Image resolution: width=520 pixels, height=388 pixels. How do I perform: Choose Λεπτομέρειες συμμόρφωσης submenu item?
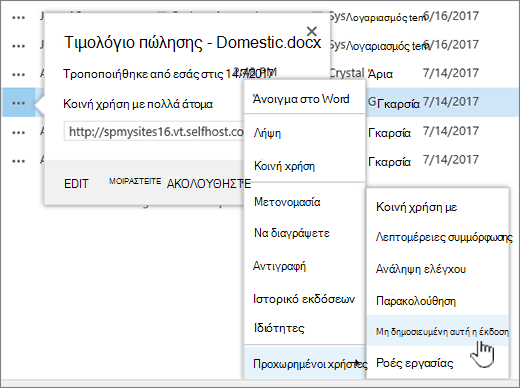(438, 237)
